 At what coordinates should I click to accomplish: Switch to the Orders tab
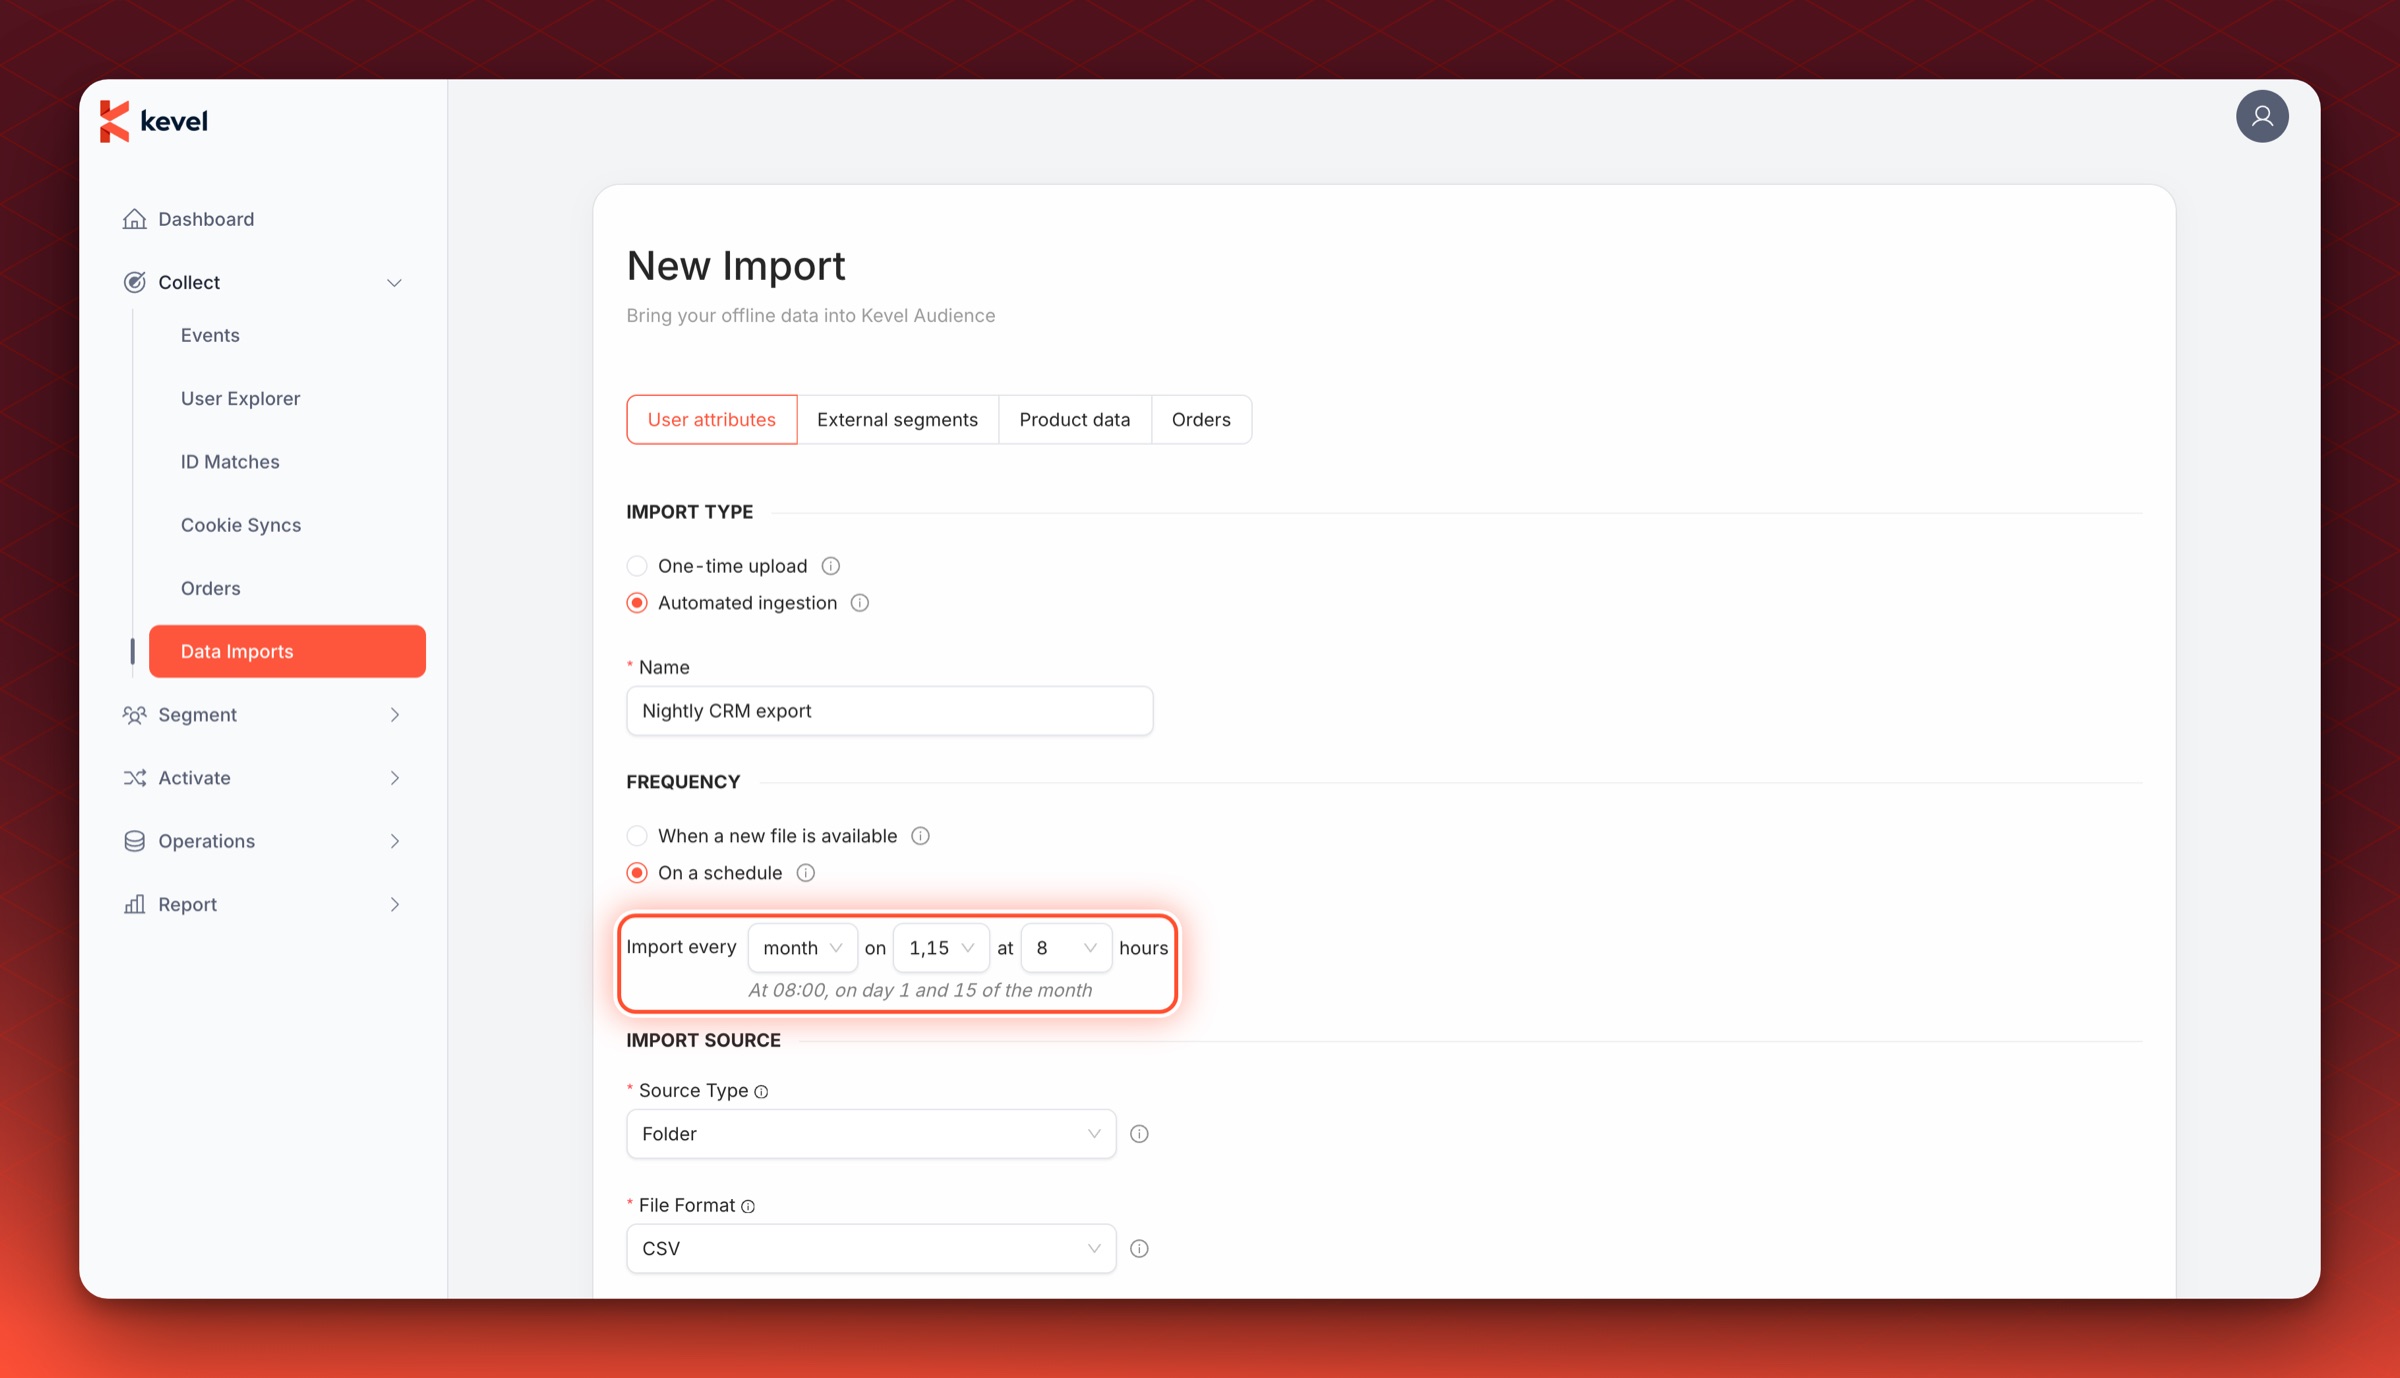(1201, 420)
